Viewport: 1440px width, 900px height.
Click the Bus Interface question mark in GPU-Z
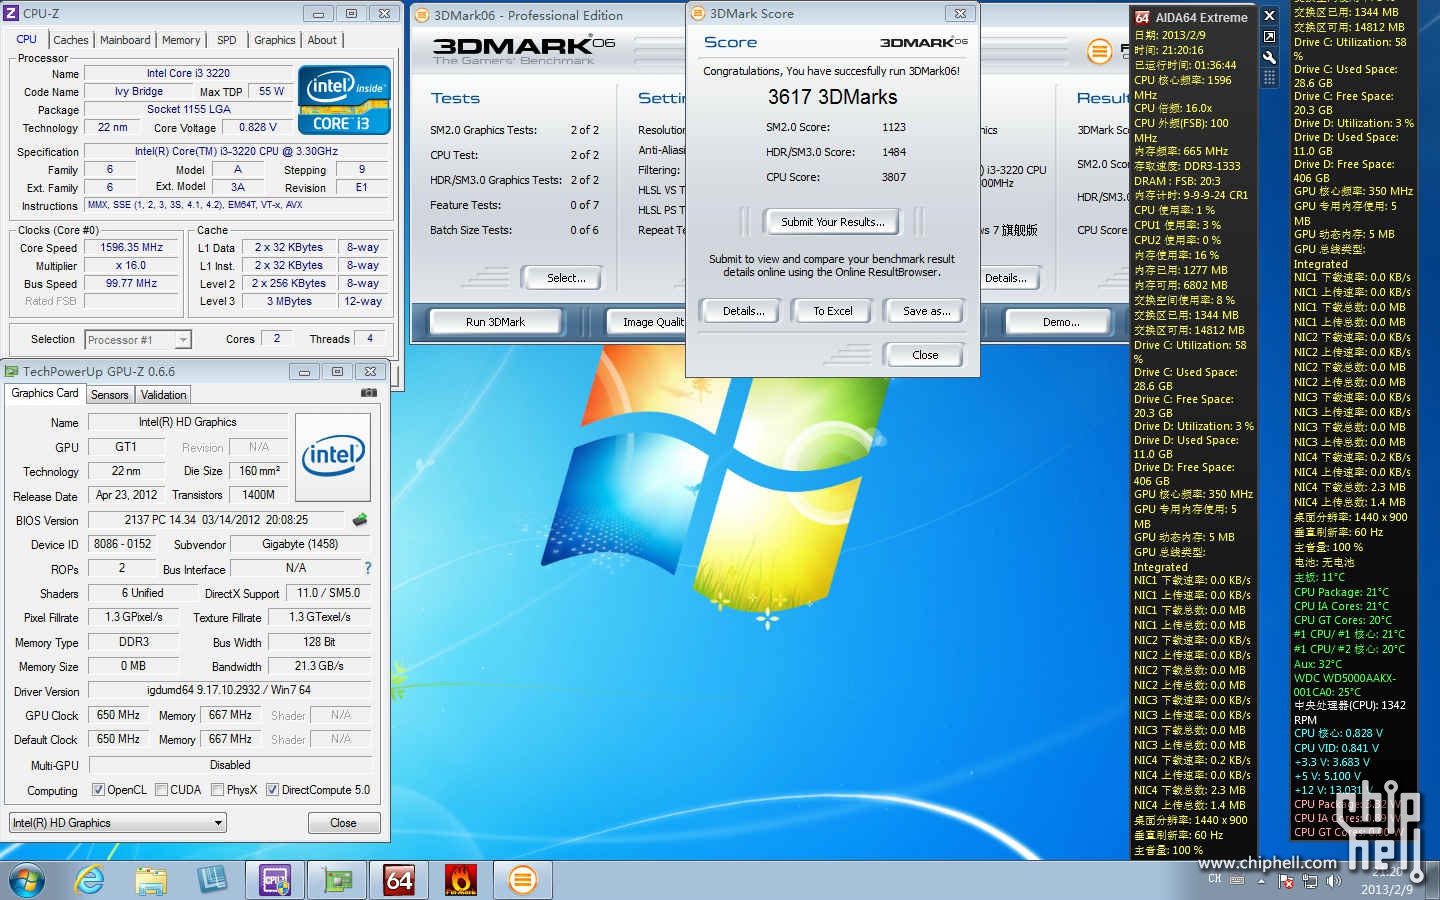coord(367,568)
